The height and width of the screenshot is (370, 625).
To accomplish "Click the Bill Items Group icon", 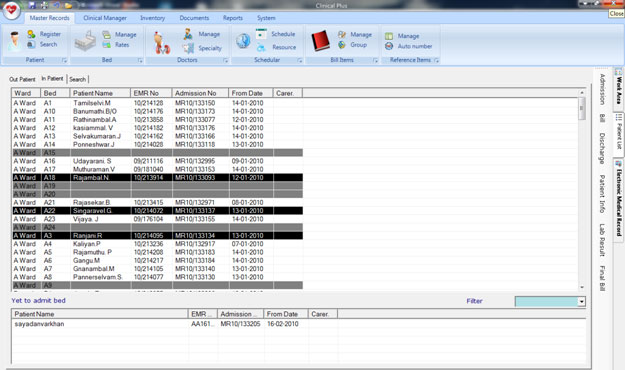I will tap(342, 45).
